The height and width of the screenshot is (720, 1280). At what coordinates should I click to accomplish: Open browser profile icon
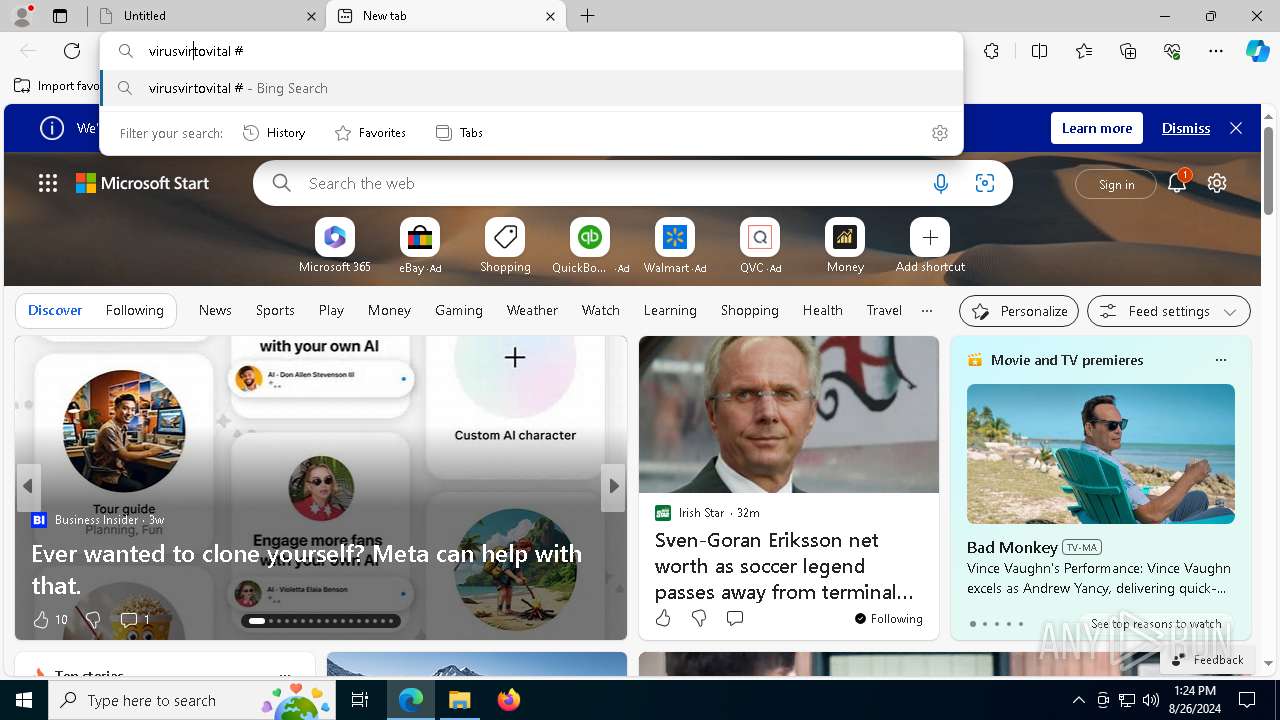21,15
